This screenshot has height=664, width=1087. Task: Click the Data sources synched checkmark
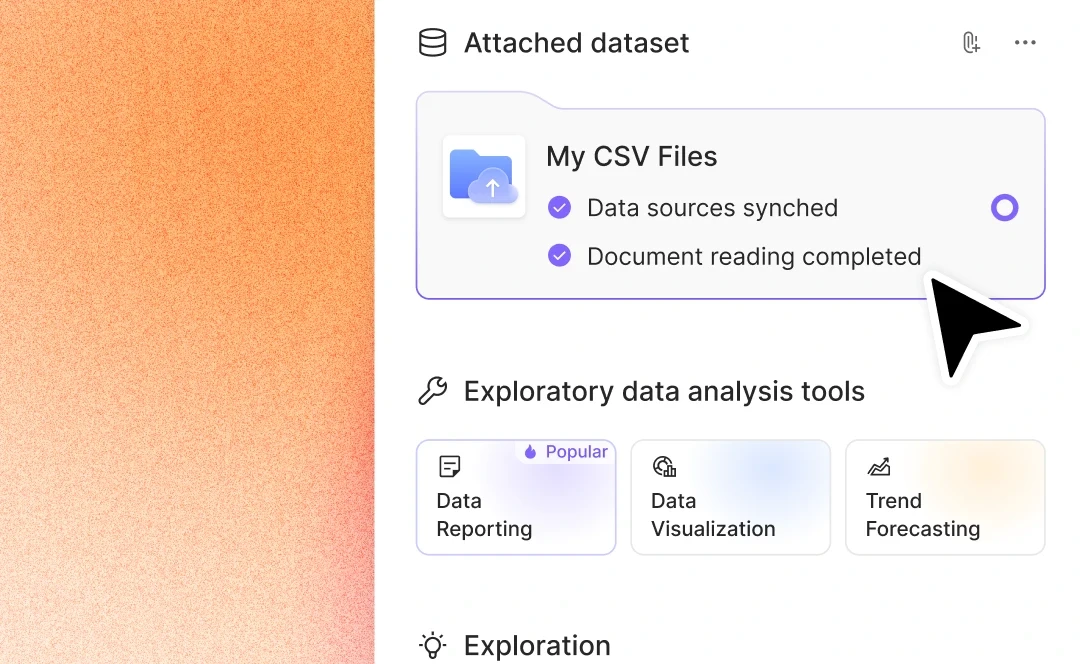click(559, 207)
